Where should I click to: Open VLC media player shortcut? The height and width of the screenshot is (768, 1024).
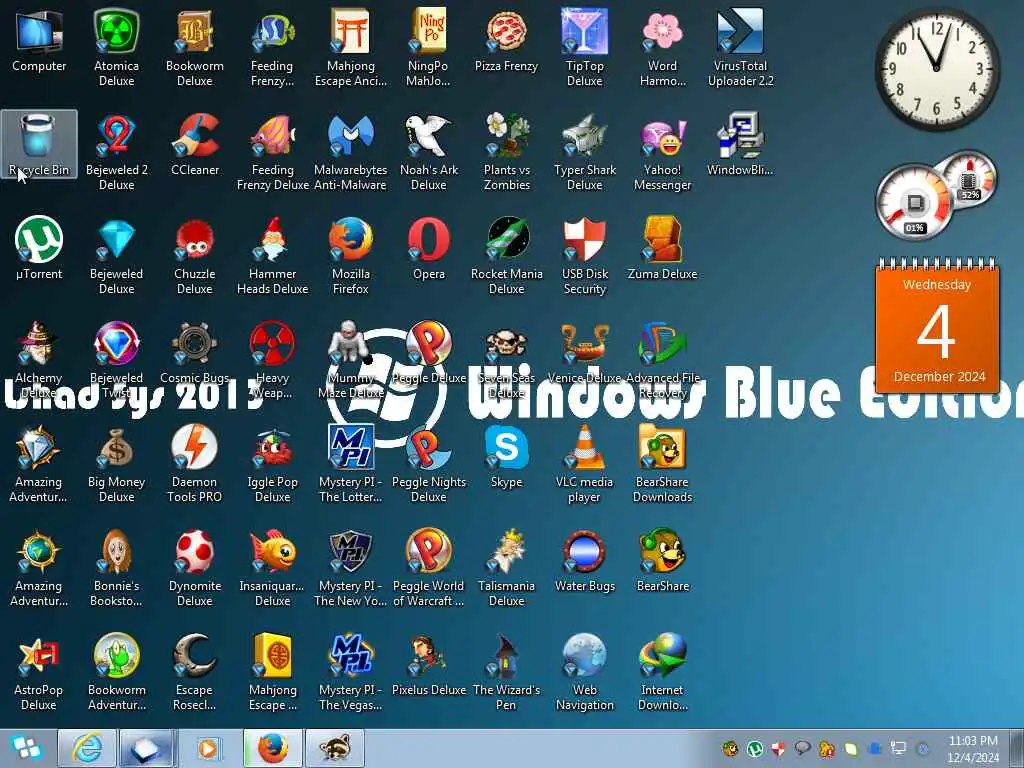(584, 463)
